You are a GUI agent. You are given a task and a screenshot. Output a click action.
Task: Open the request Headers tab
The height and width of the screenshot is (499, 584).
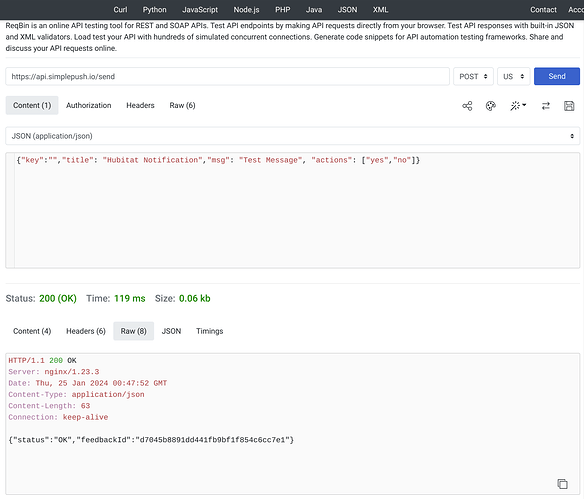[140, 105]
